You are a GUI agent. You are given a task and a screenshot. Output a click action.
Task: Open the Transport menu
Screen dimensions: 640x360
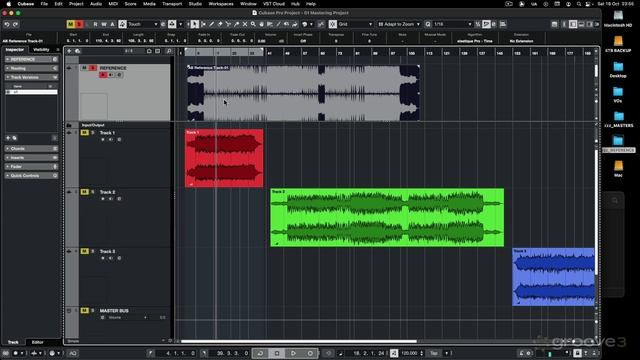click(x=172, y=4)
